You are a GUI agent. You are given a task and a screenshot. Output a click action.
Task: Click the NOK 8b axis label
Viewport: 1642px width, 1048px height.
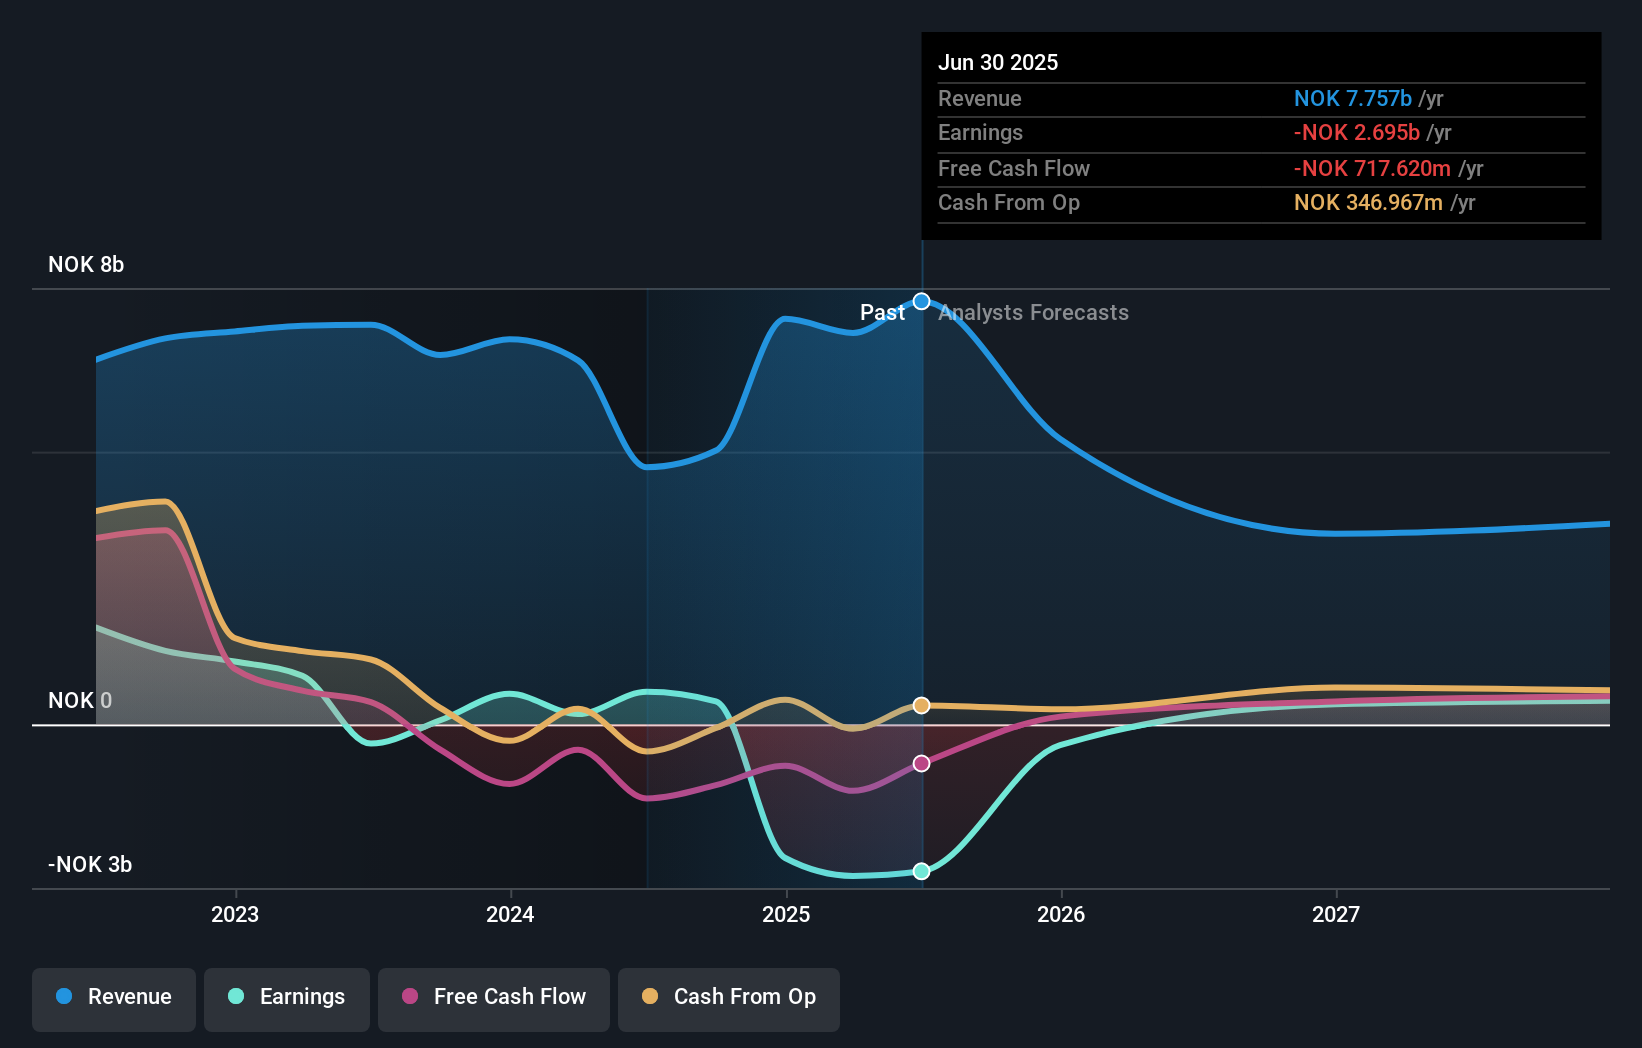tap(86, 265)
